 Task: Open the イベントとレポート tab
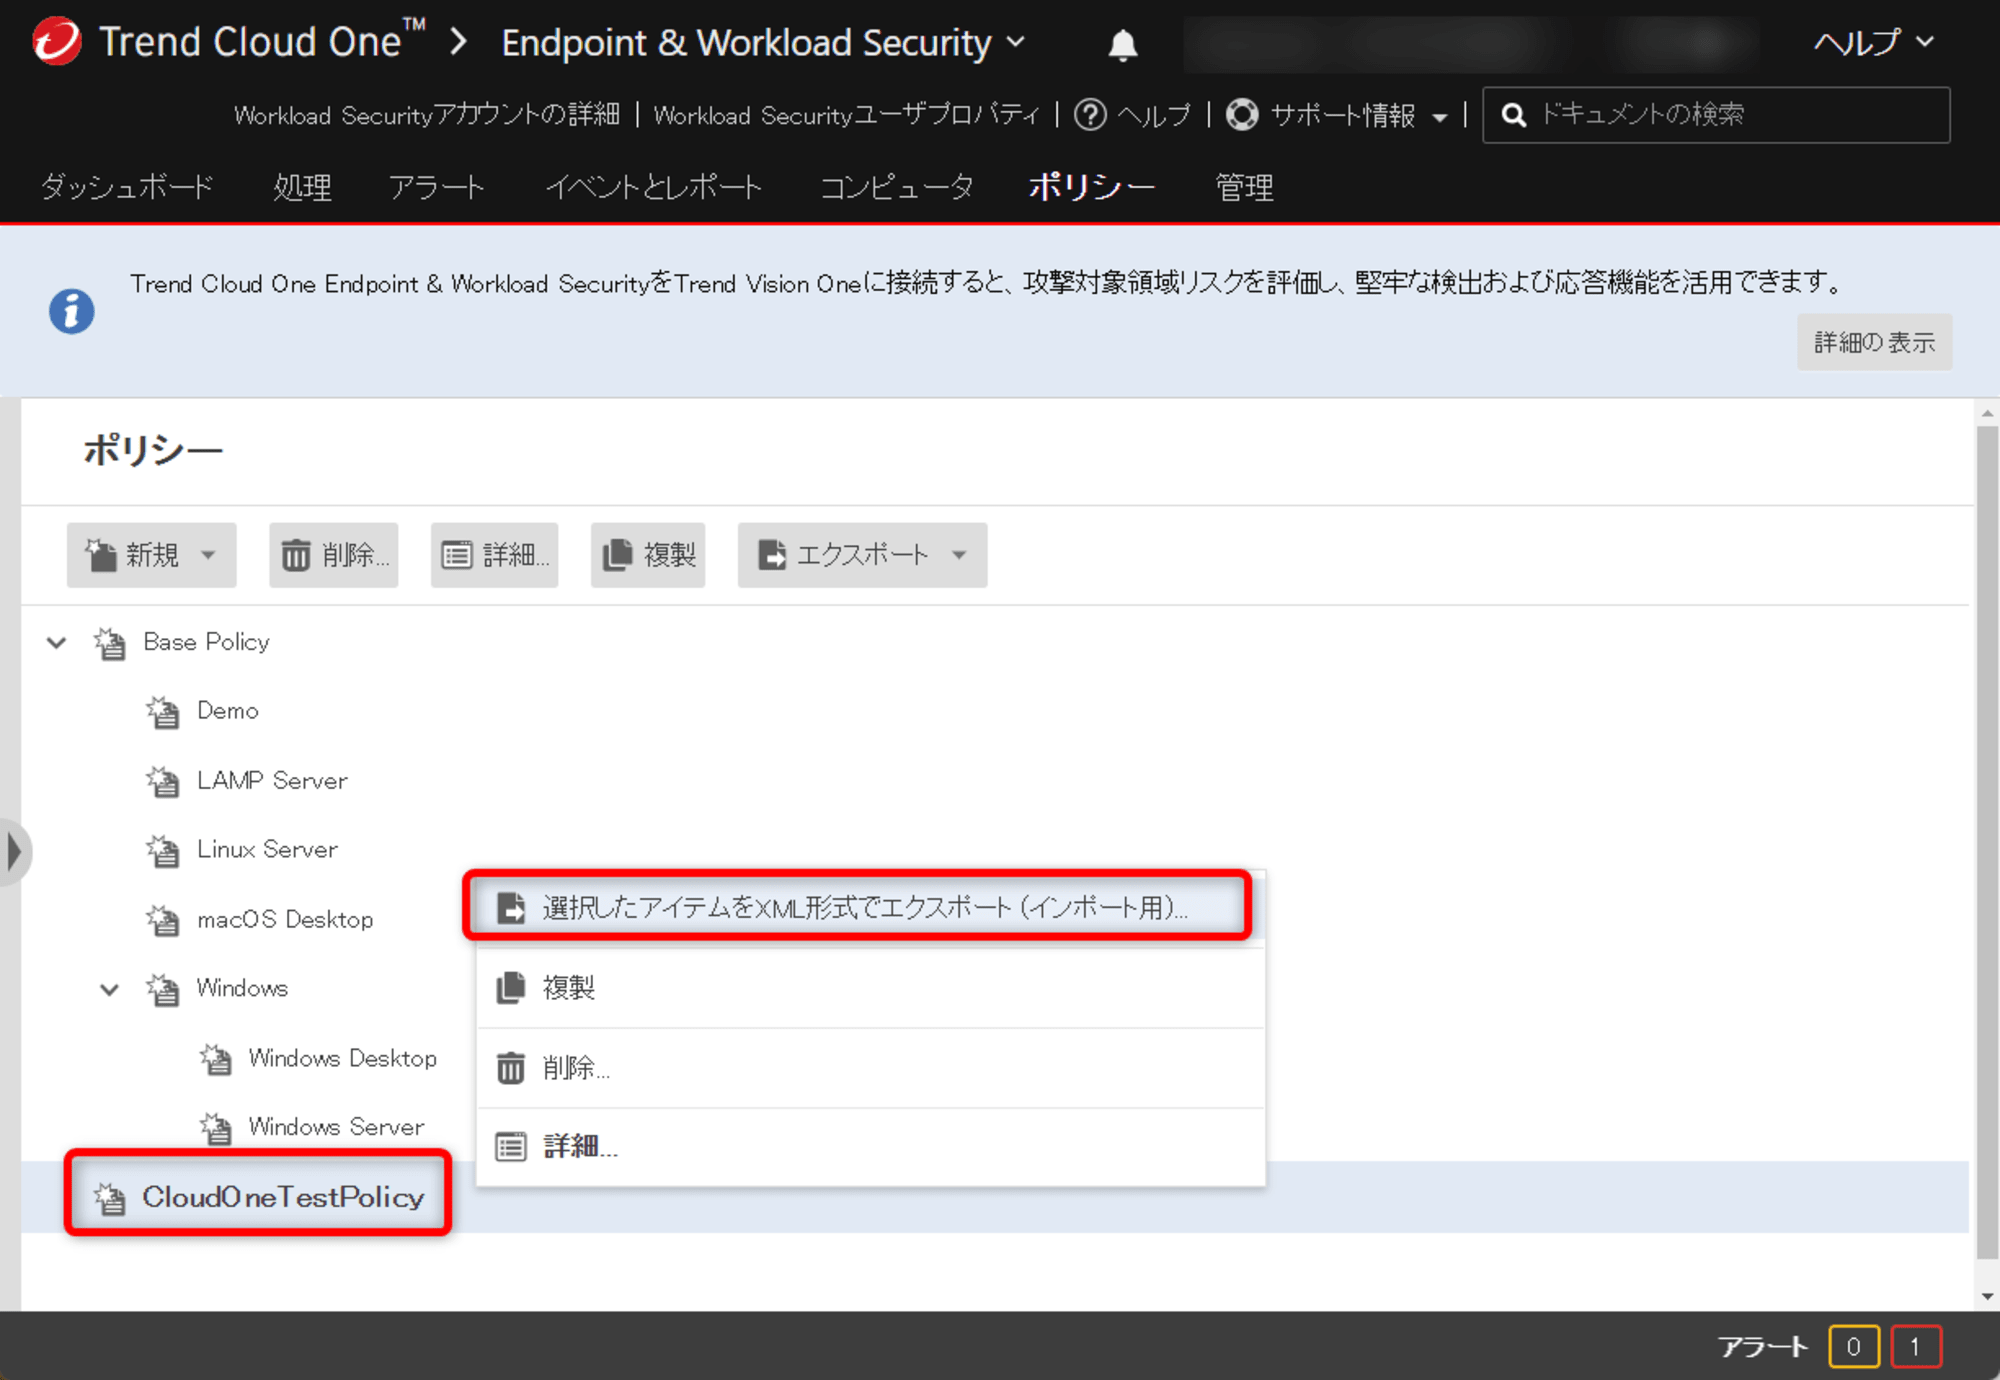(654, 187)
